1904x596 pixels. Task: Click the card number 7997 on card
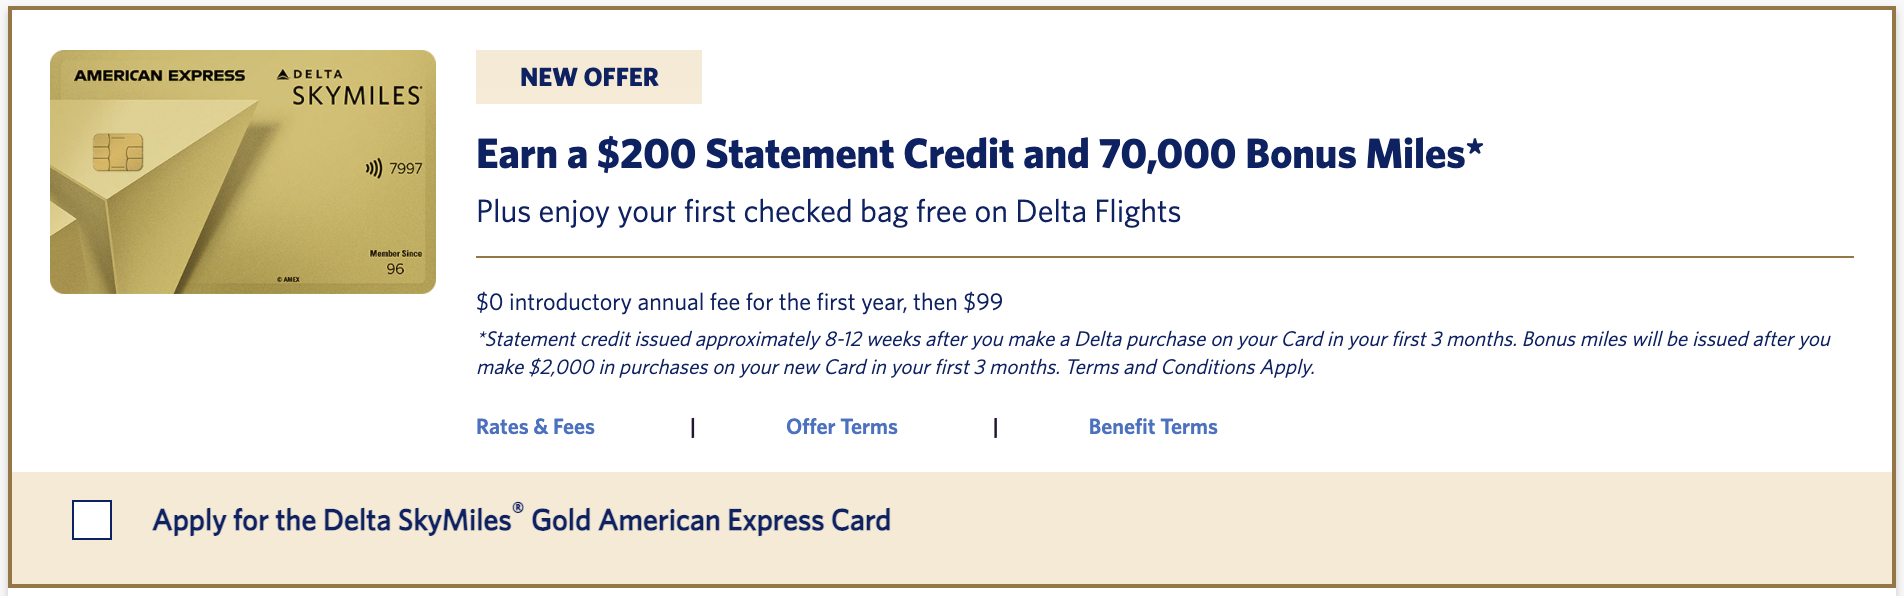tap(406, 168)
